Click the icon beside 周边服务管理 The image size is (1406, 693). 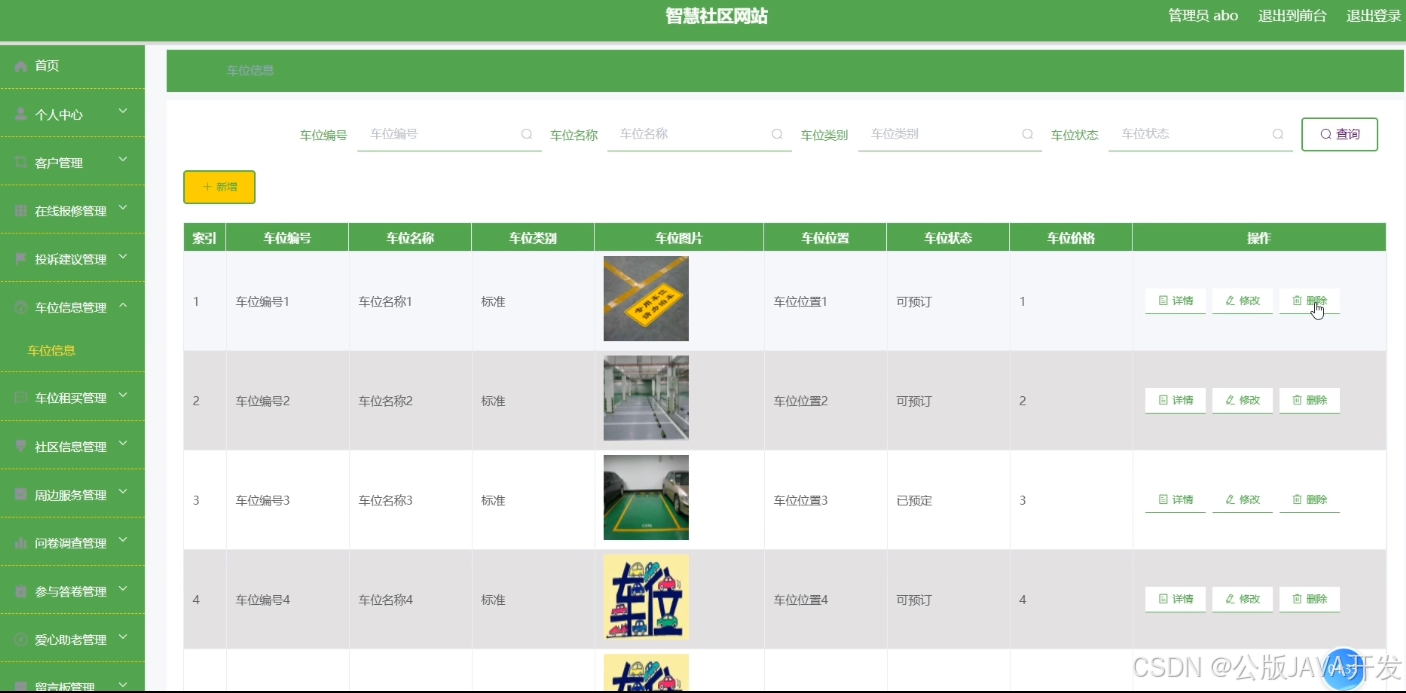pos(21,495)
